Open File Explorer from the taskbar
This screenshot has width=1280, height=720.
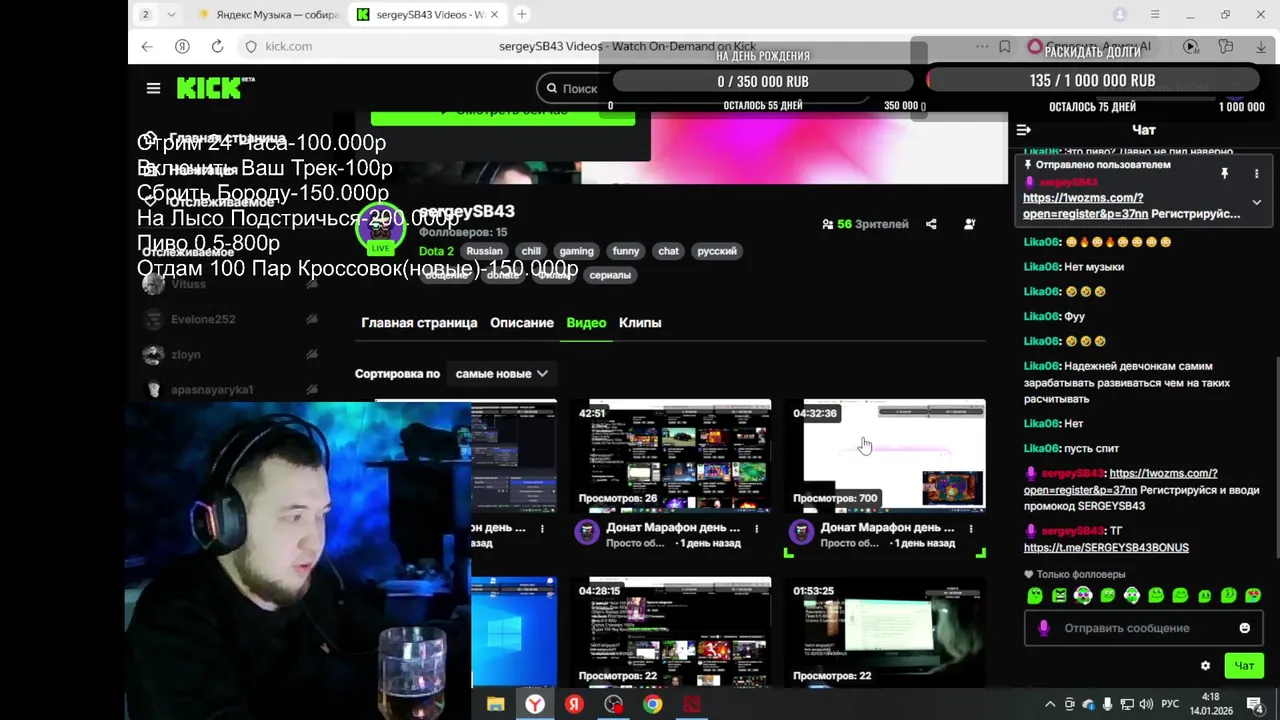coord(495,704)
